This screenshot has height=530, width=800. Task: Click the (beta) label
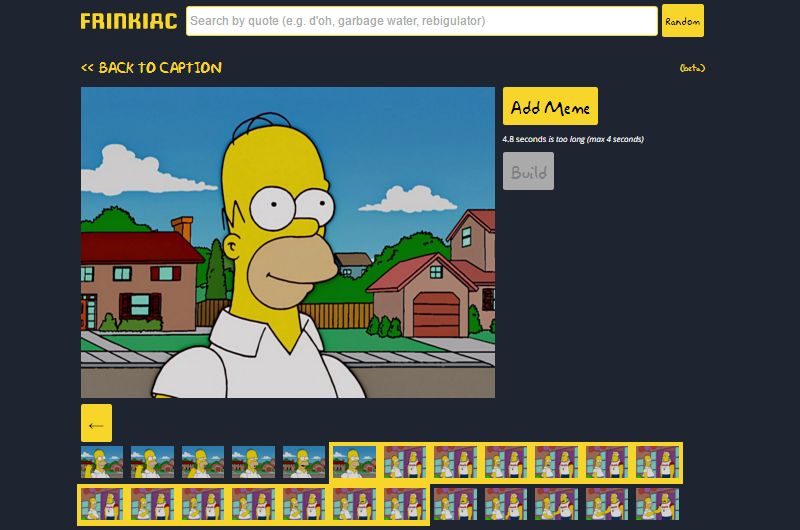point(692,68)
